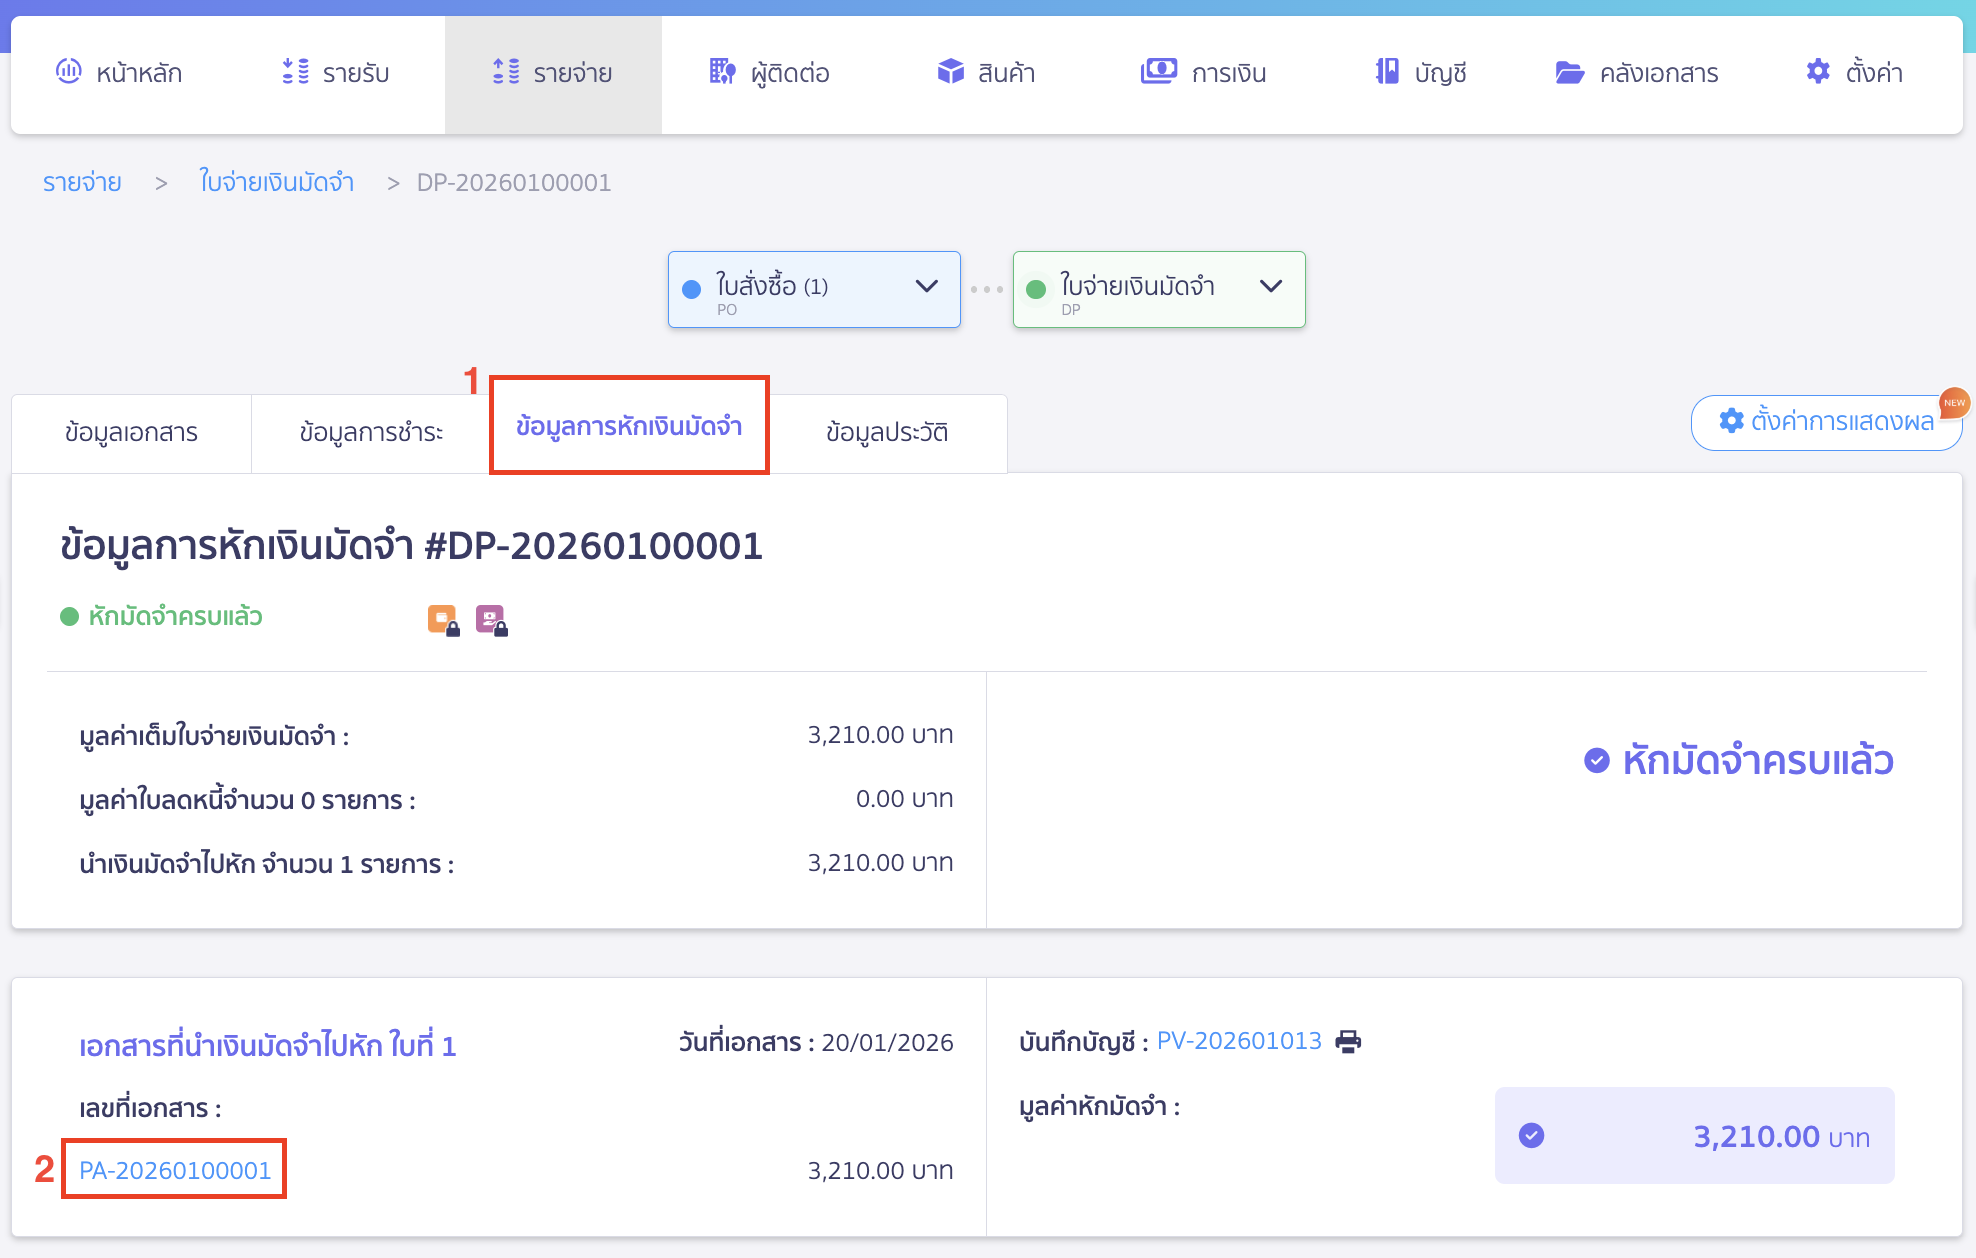Image resolution: width=1976 pixels, height=1258 pixels.
Task: Click the orange locked document icon
Action: (x=443, y=620)
